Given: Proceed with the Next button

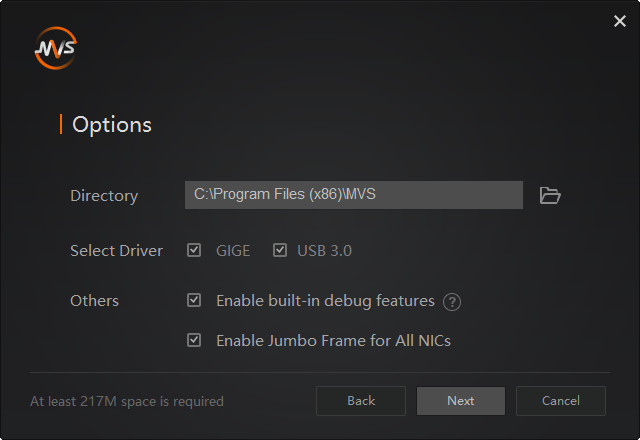Looking at the screenshot, I should click(461, 401).
